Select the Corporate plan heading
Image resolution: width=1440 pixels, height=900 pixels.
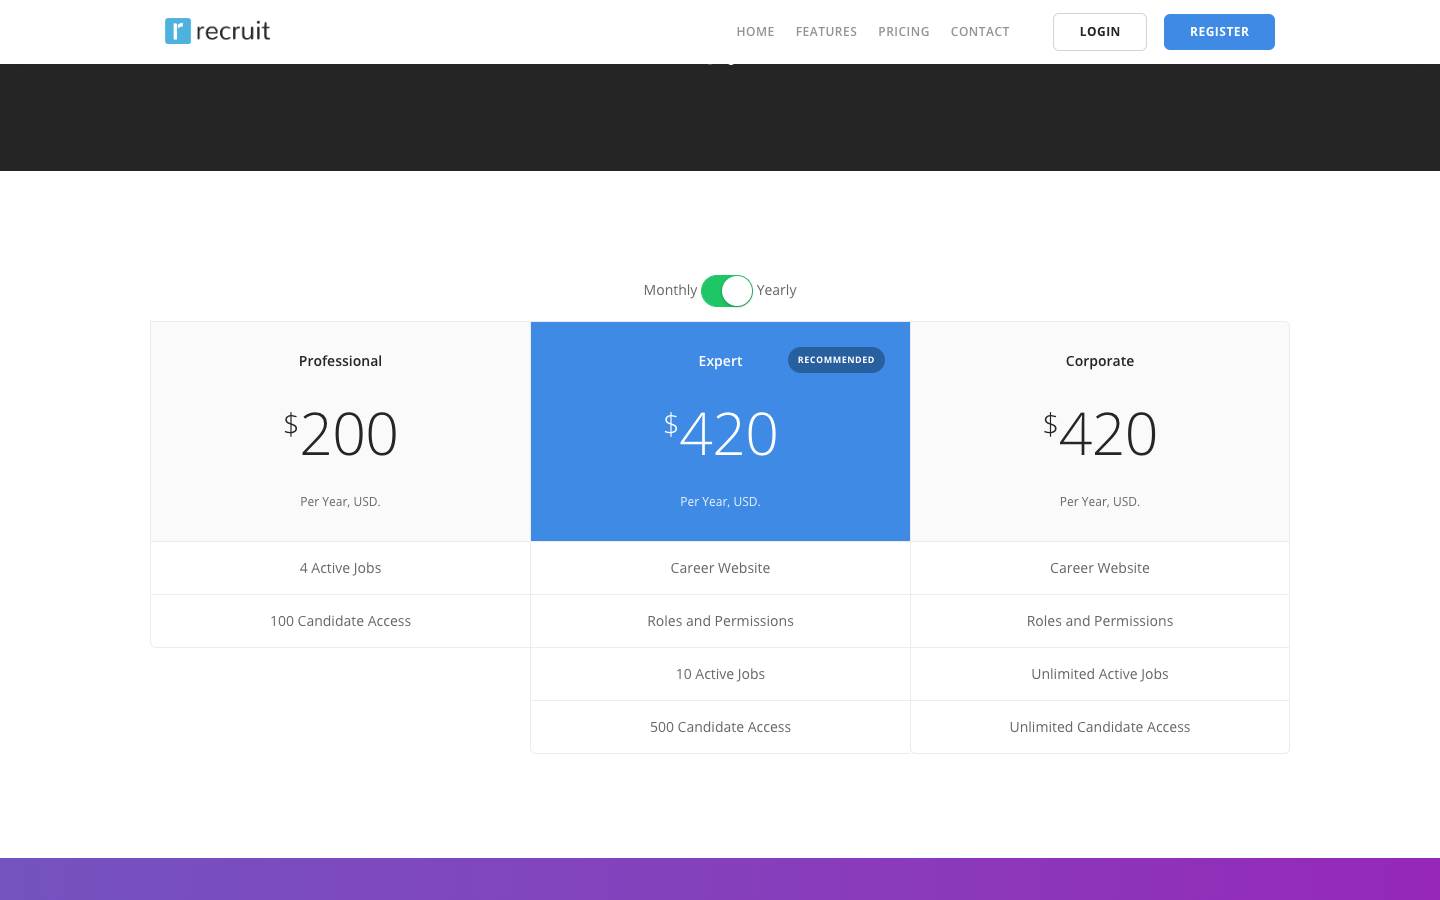[x=1099, y=361]
